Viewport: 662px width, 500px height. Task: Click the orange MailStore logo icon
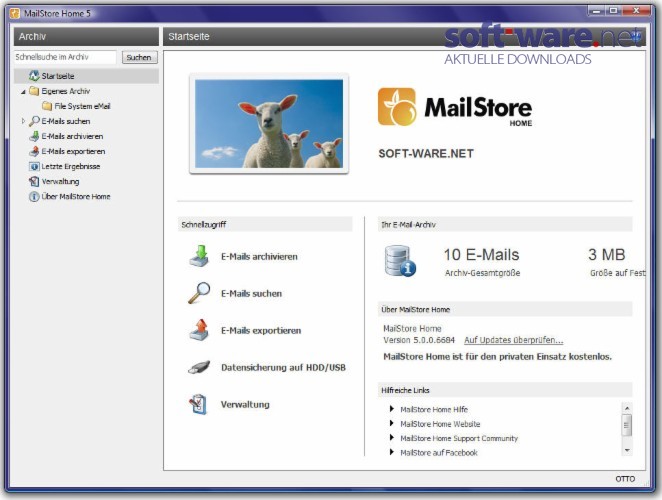[x=397, y=107]
